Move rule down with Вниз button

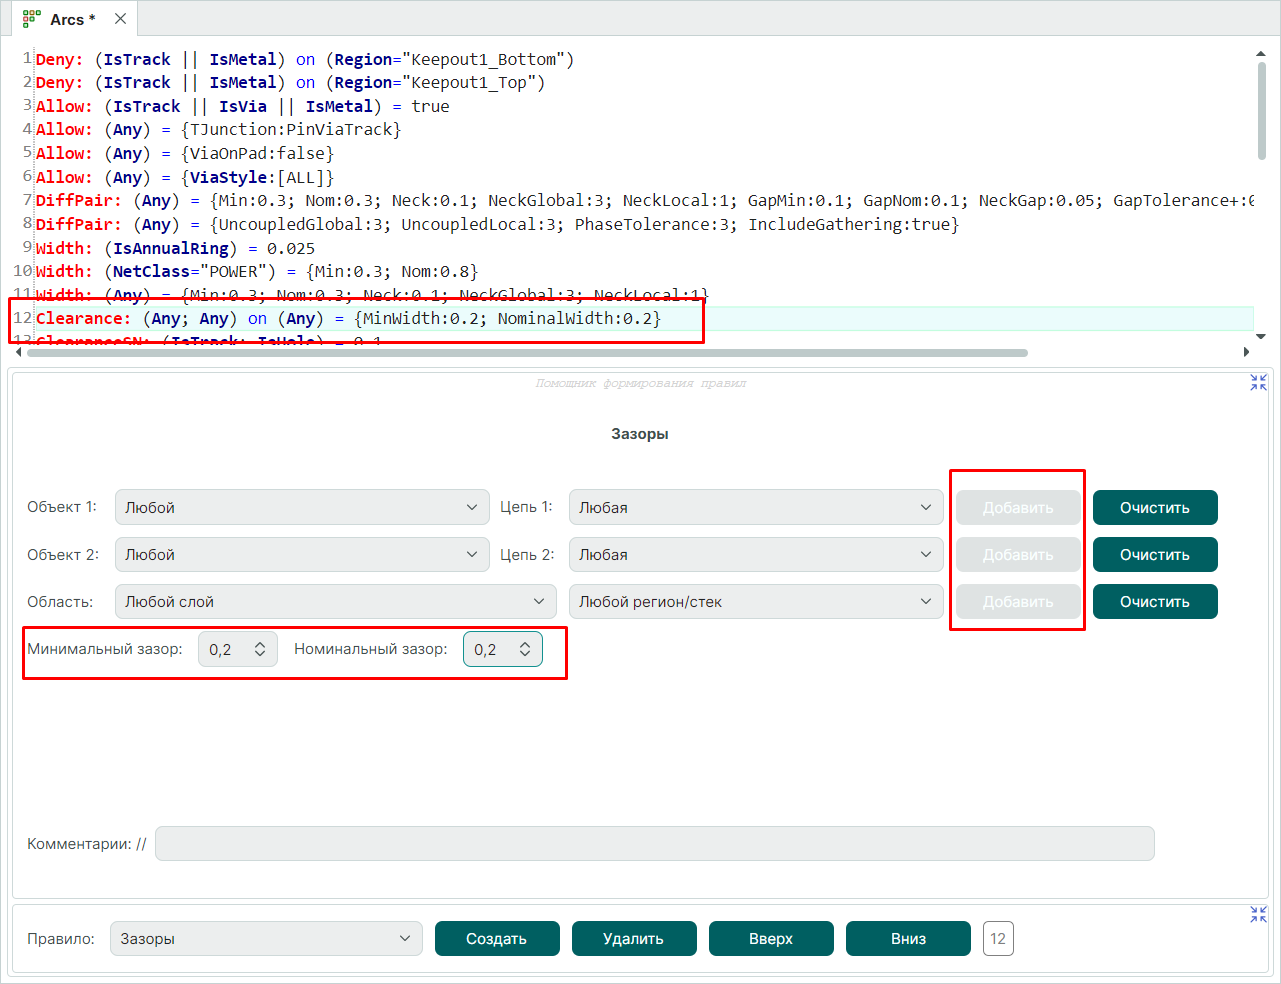coord(907,938)
